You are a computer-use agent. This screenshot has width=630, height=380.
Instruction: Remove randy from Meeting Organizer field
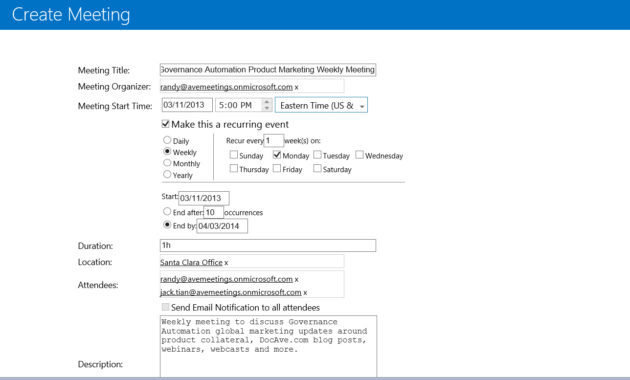[297, 87]
